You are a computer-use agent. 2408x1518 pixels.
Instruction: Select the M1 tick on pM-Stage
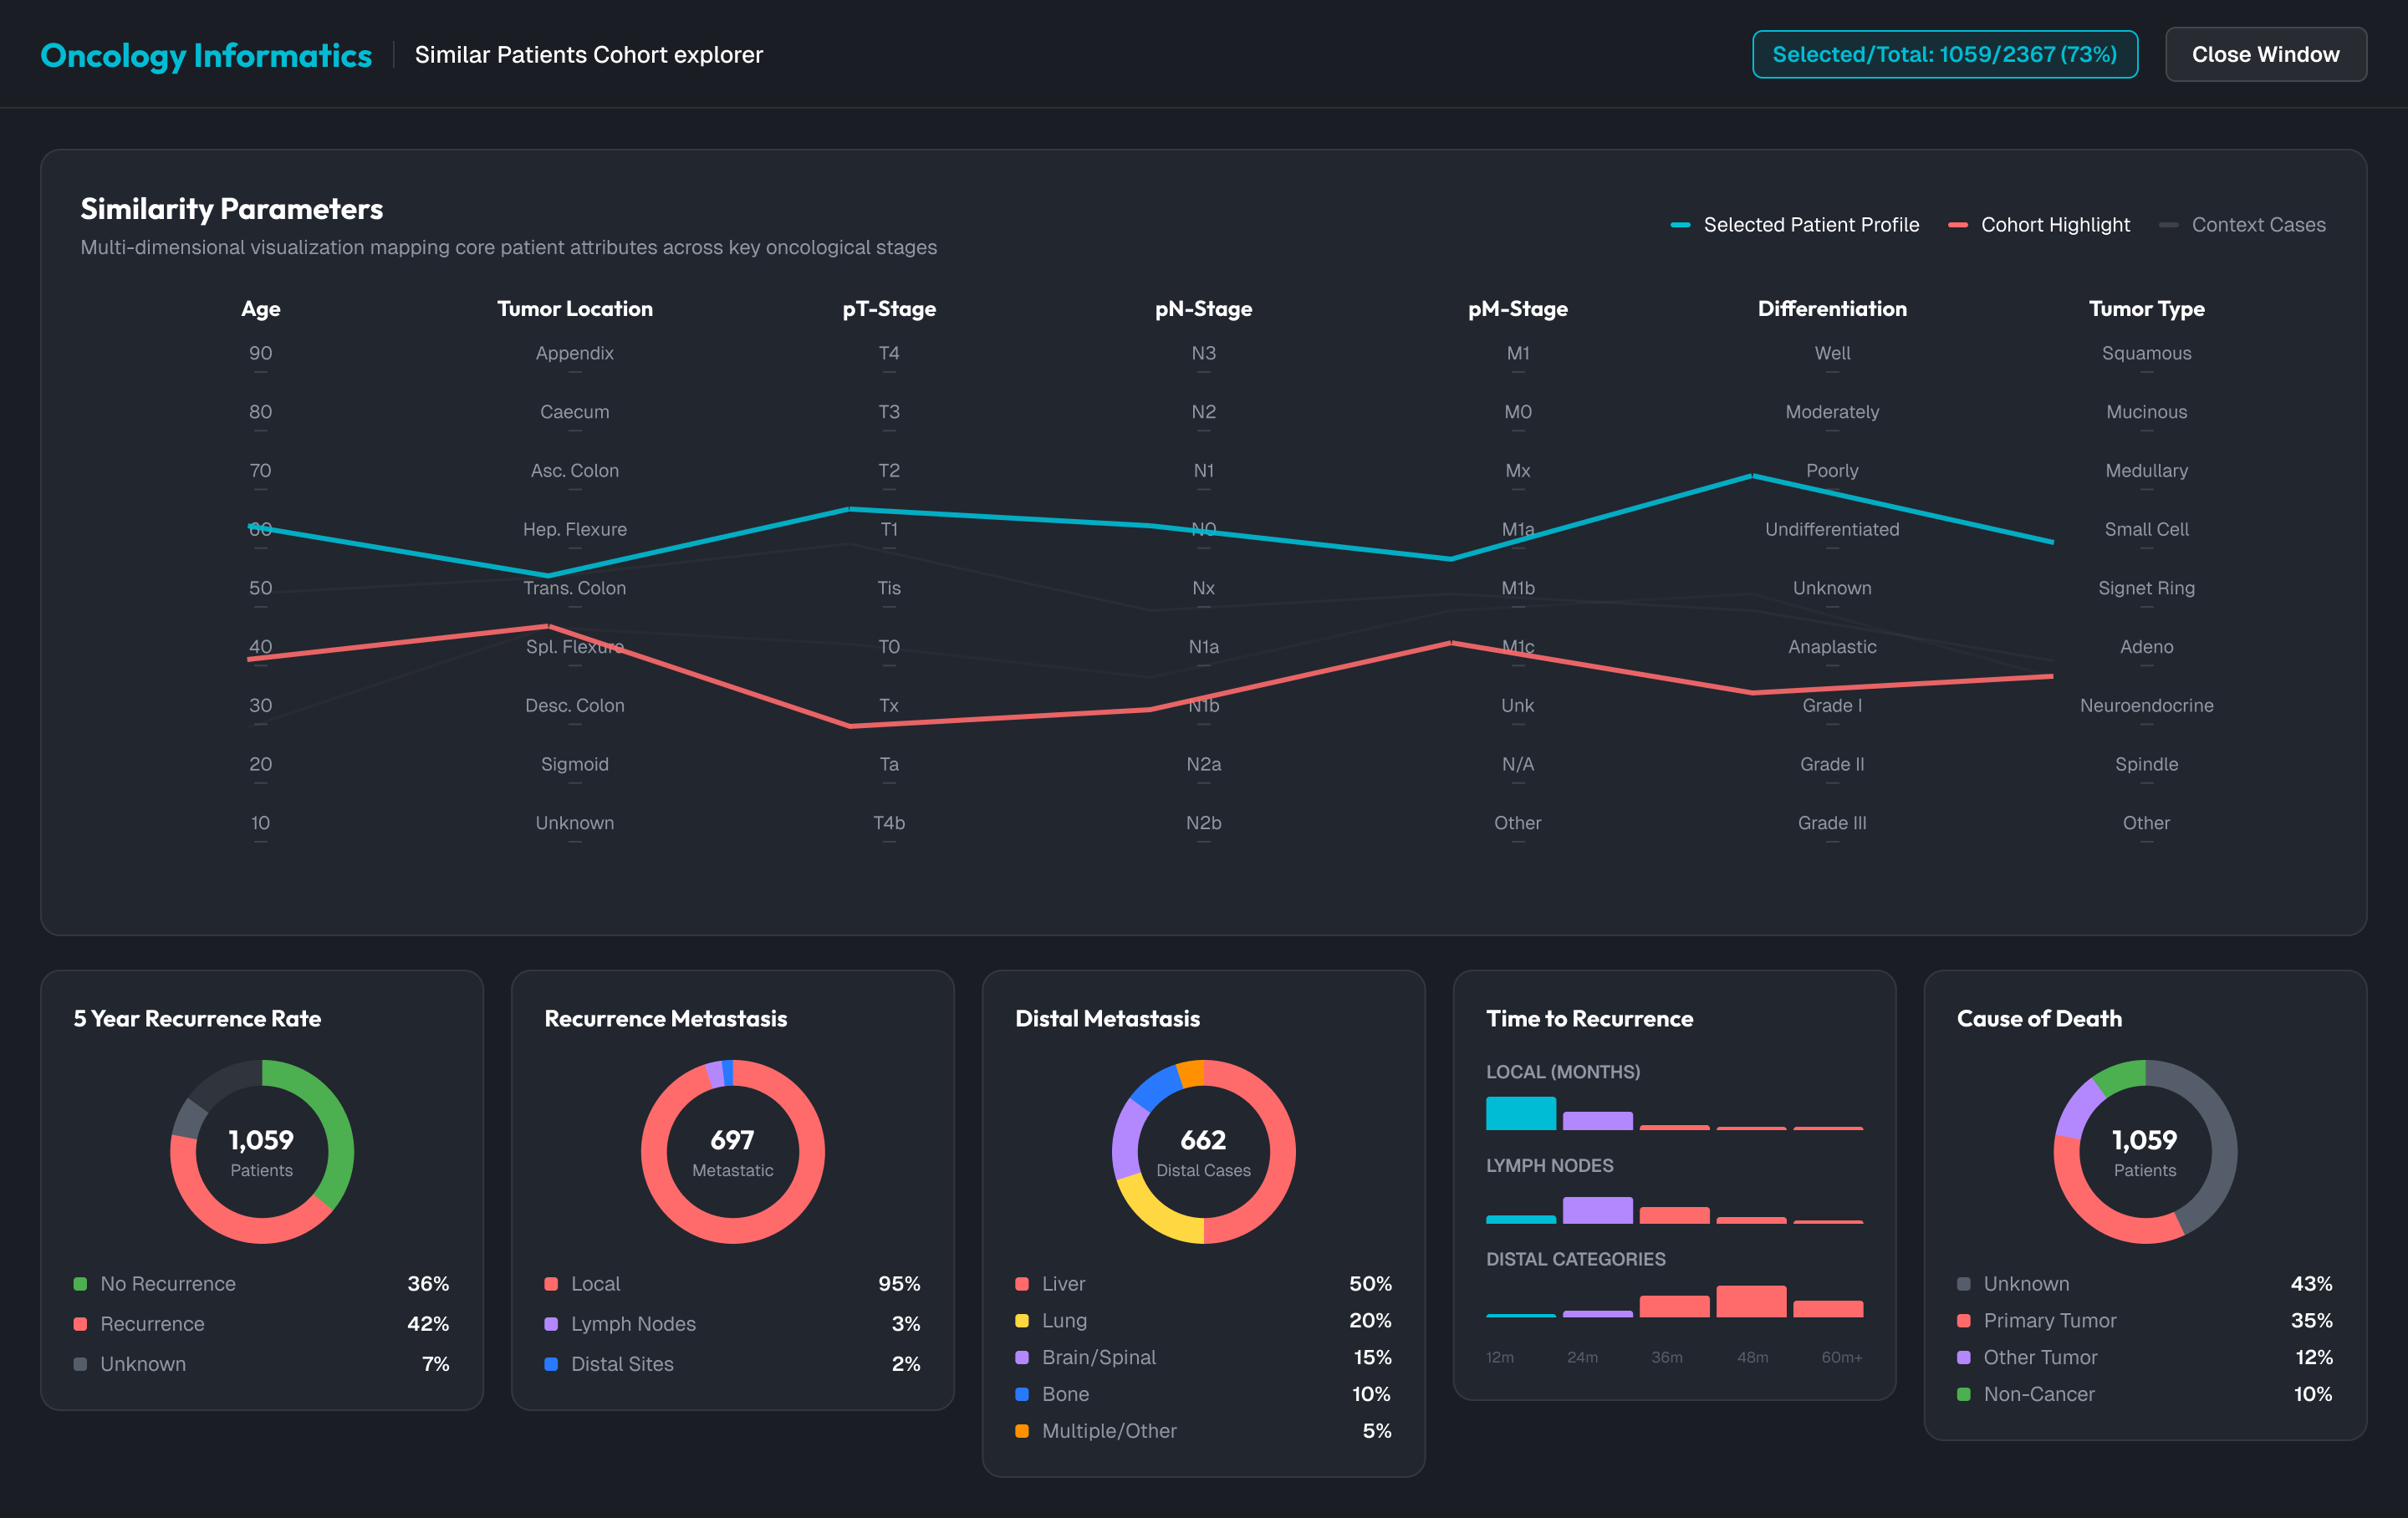(x=1518, y=353)
